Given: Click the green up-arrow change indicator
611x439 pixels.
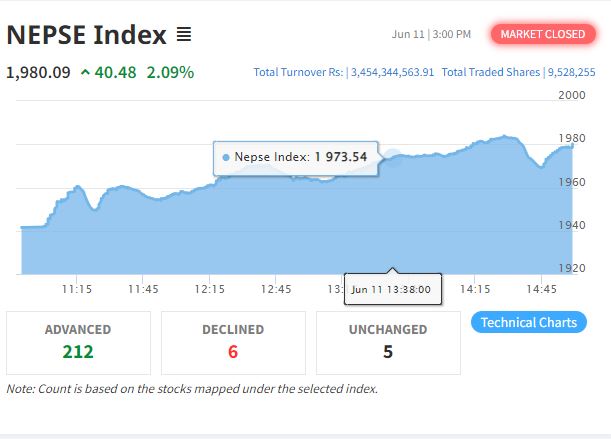Looking at the screenshot, I should (x=85, y=72).
